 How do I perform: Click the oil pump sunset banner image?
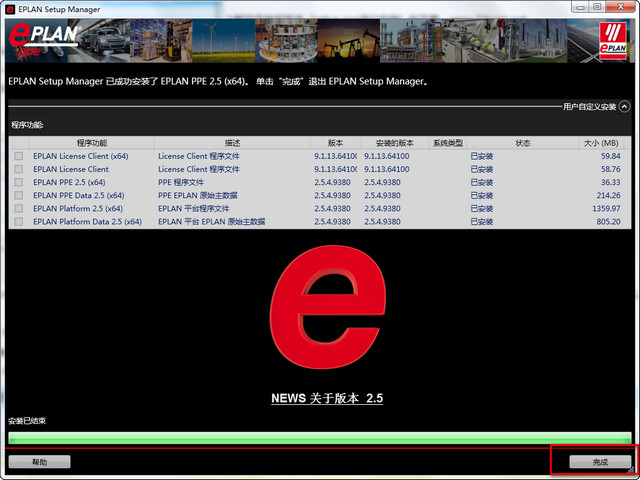(349, 41)
